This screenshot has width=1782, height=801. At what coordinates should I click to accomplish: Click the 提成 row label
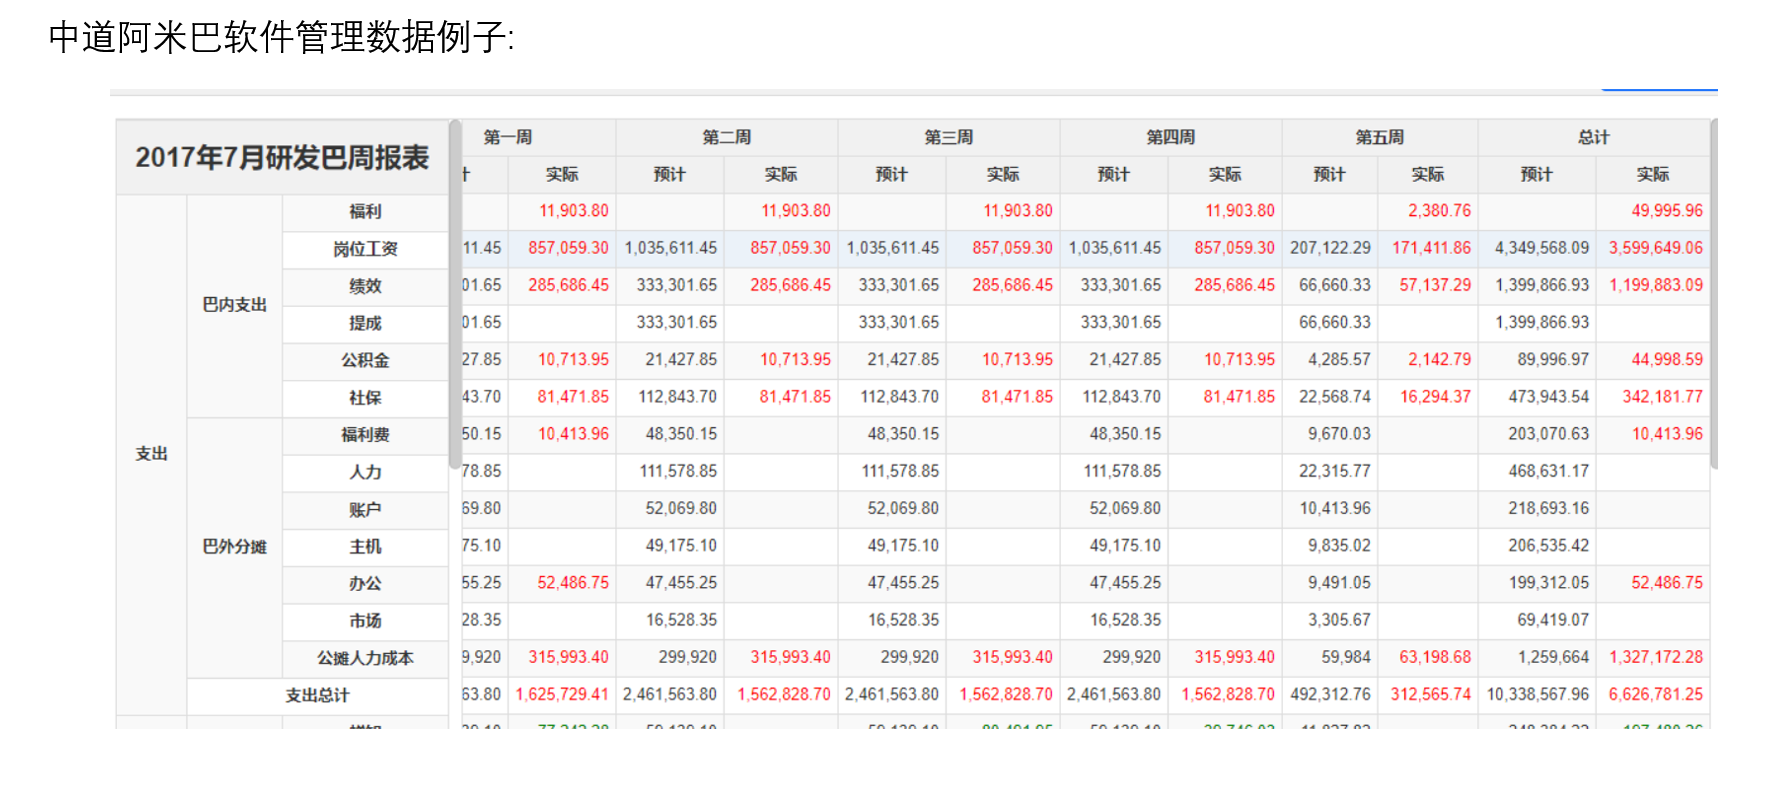pos(365,323)
